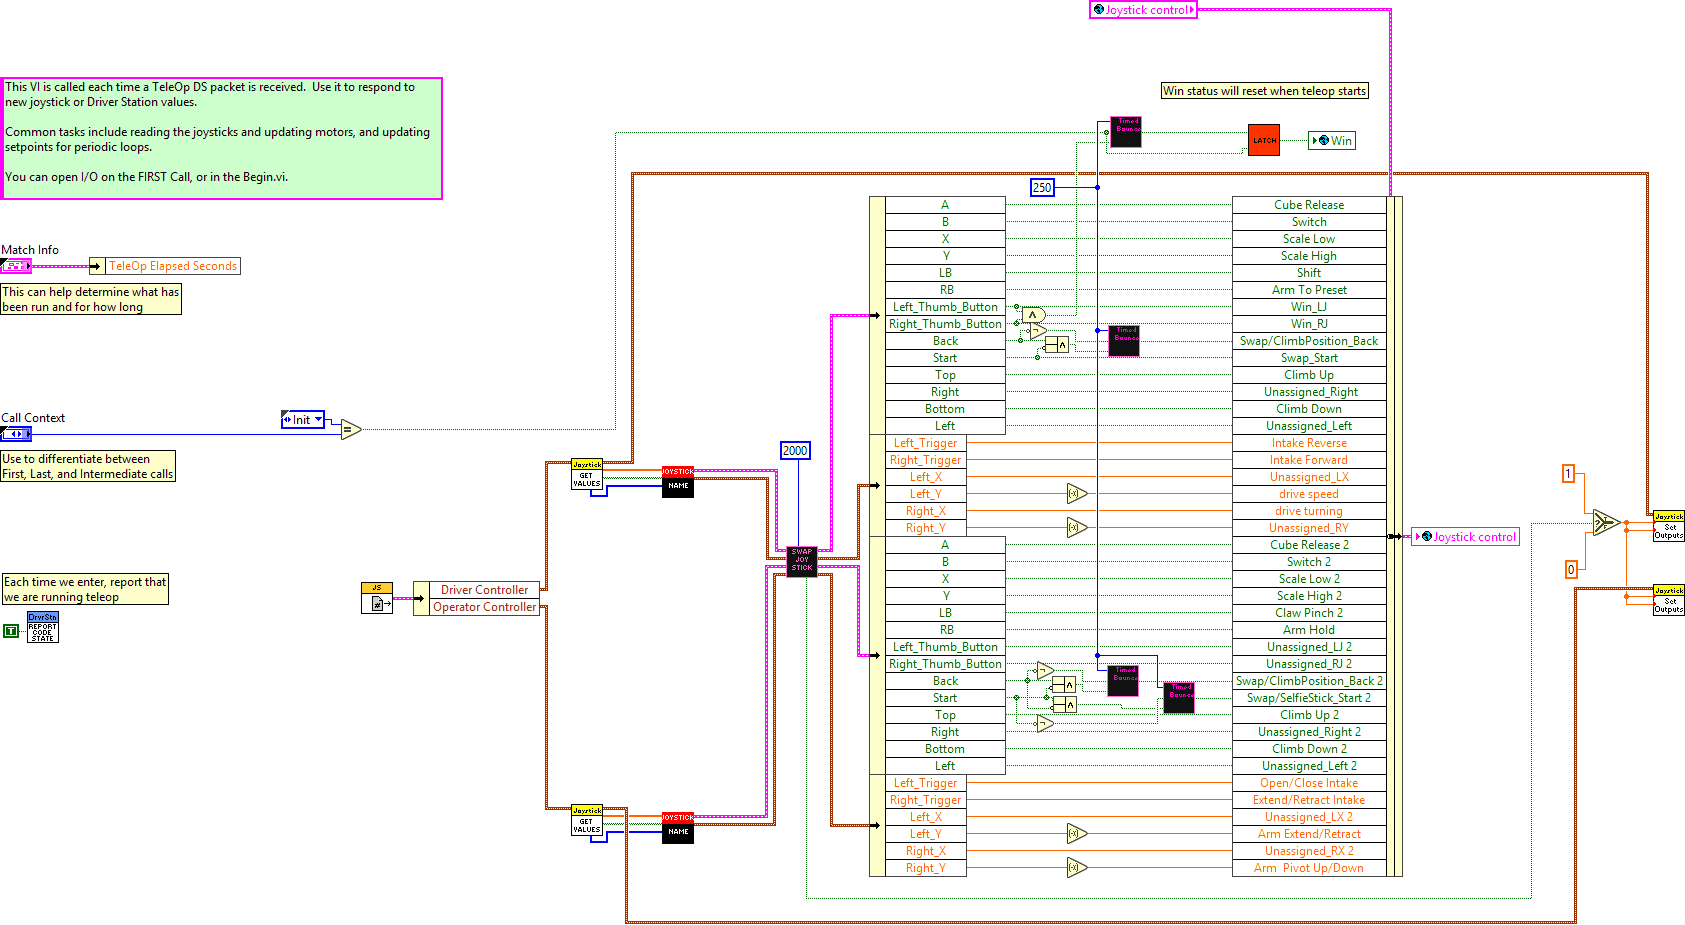Select the TeleOp Elapsed Seconds element
1685x925 pixels.
172,266
